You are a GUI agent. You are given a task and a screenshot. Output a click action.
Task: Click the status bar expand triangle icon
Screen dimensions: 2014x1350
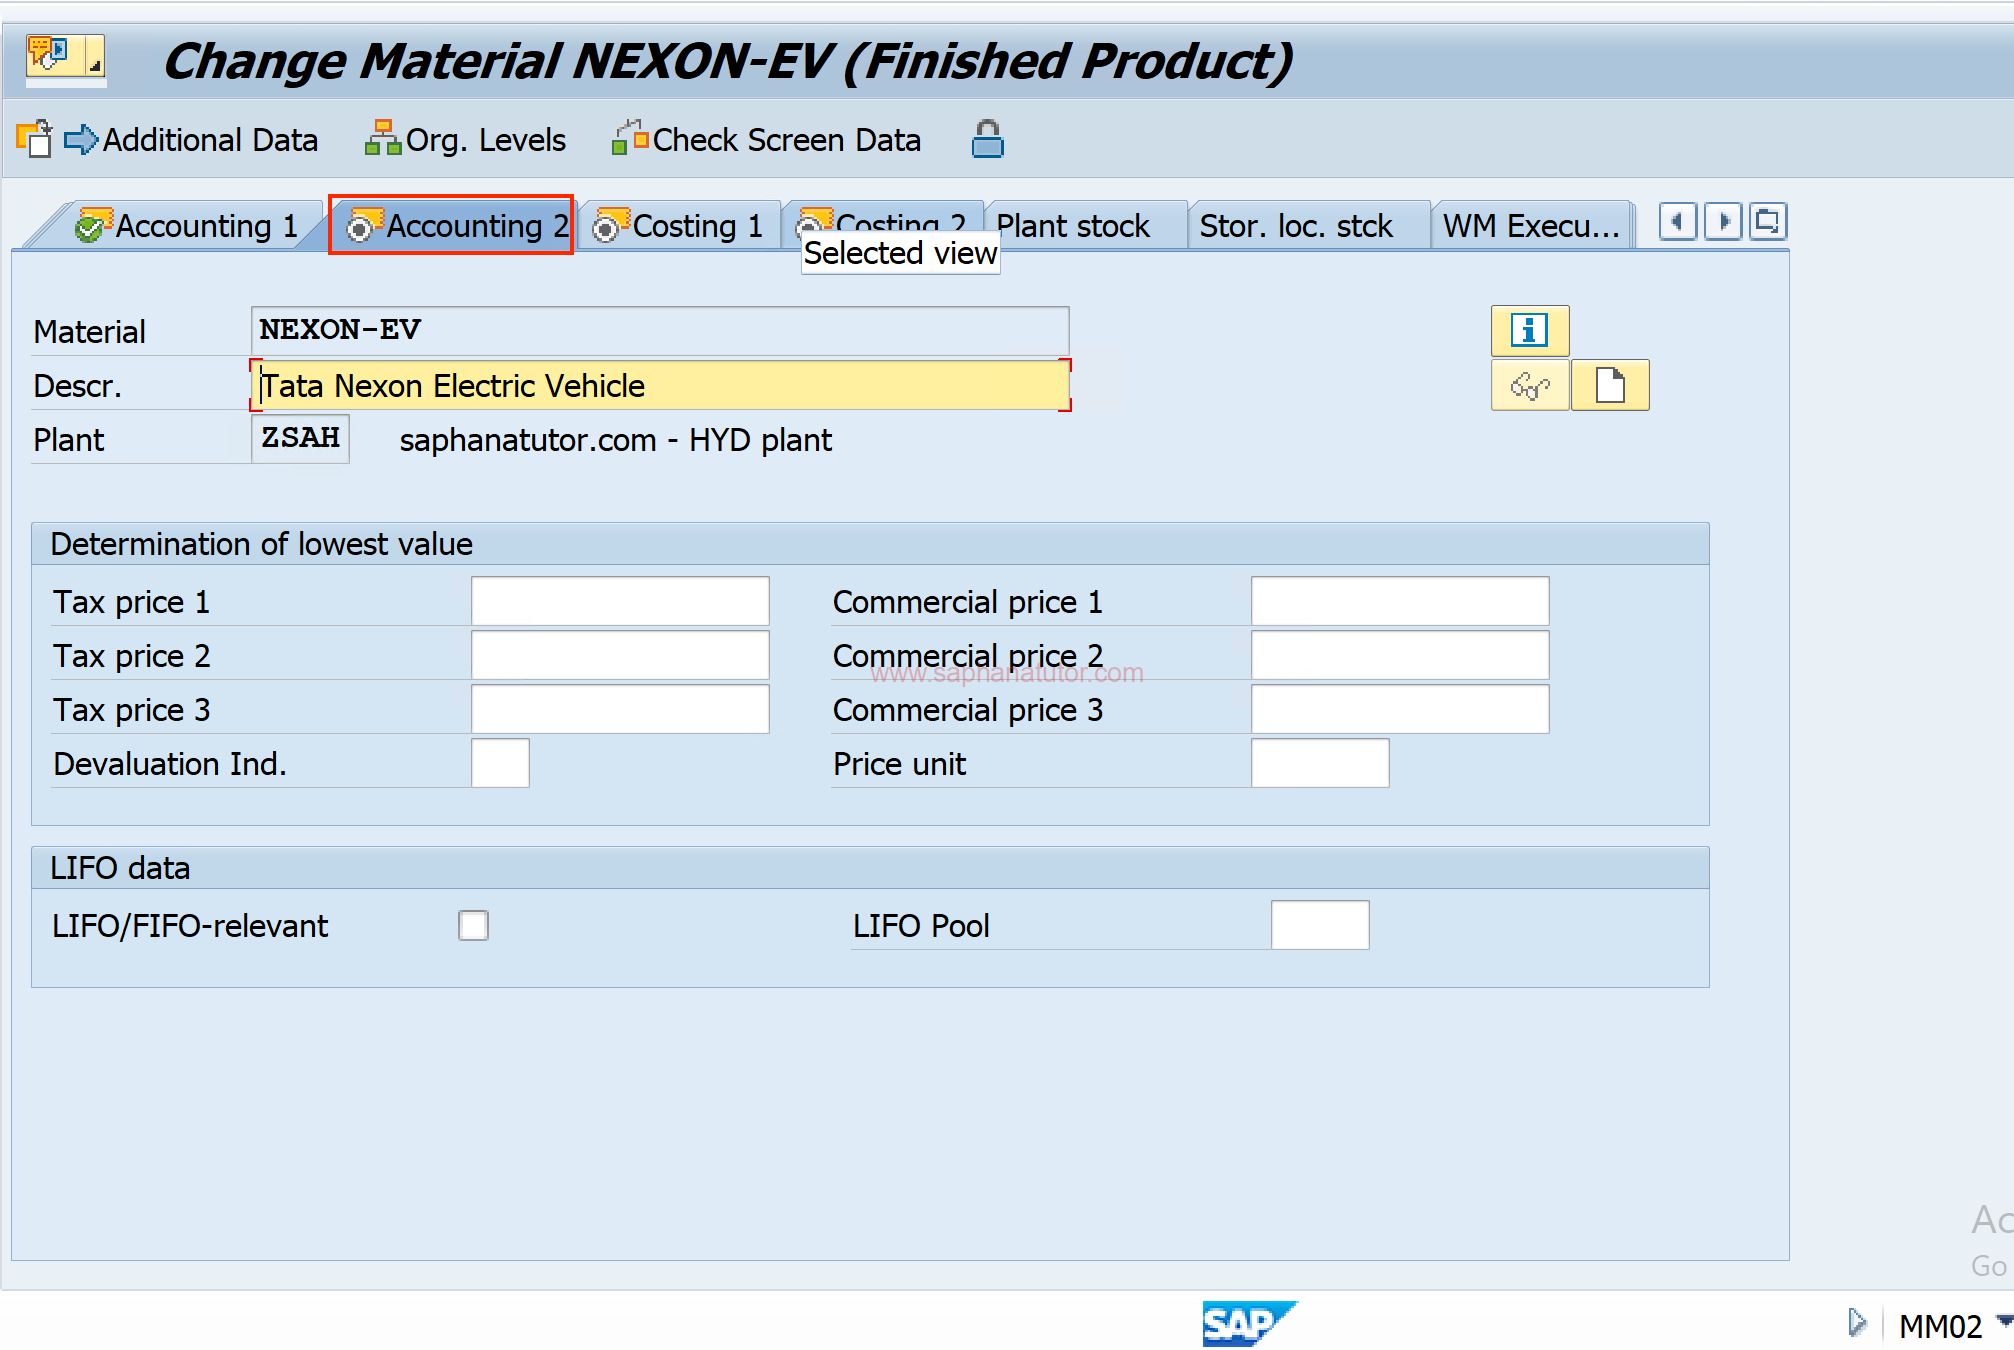point(1857,1323)
